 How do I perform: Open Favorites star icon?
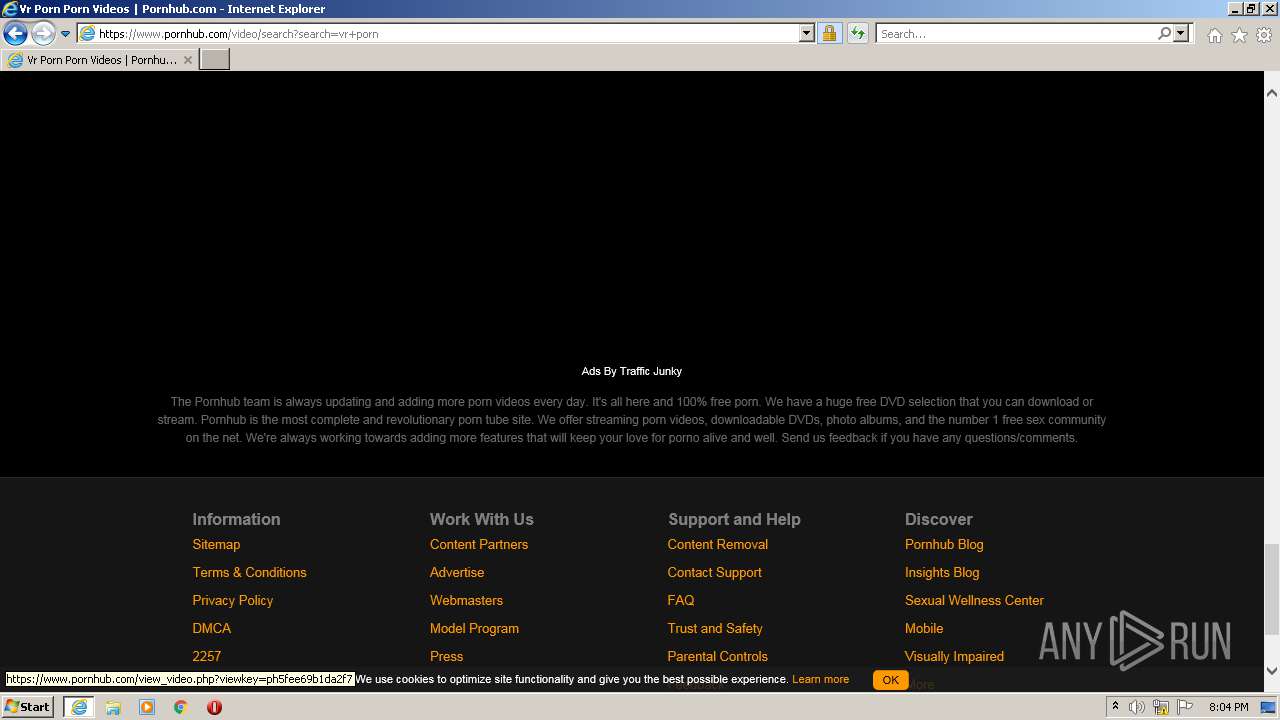[1239, 35]
